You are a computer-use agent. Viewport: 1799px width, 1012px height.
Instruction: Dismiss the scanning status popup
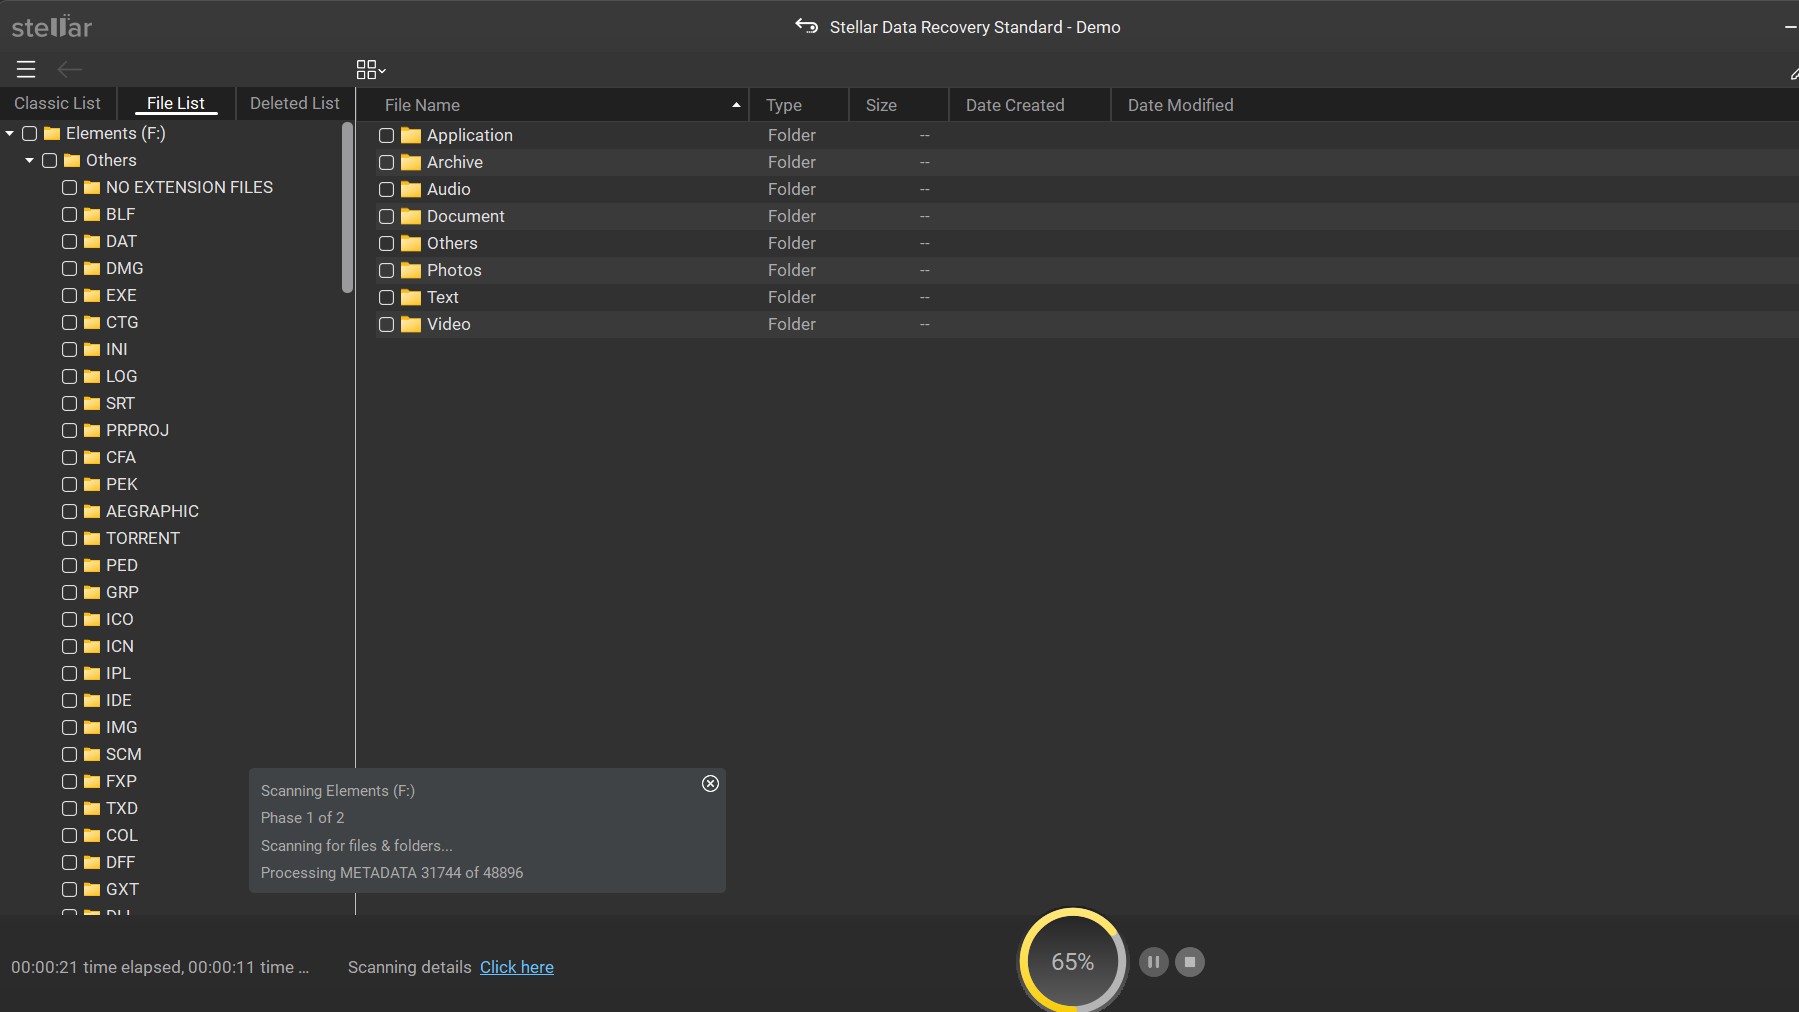point(709,784)
